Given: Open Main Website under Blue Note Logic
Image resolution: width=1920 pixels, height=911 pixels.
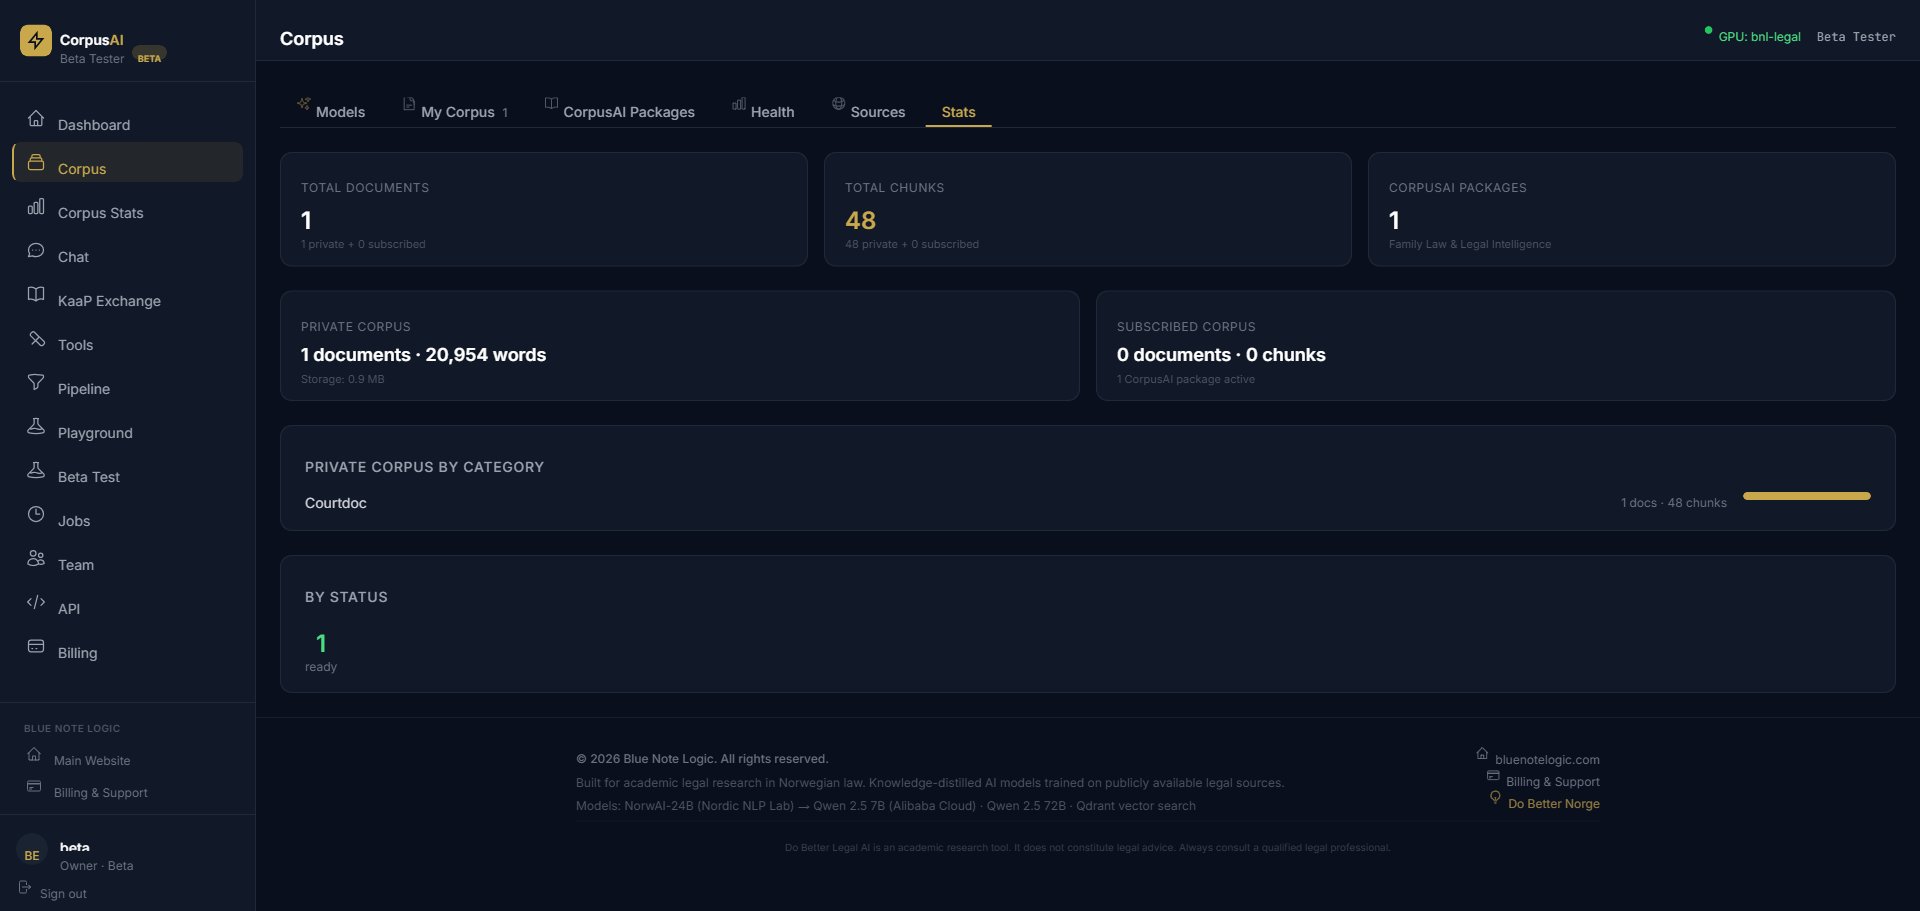Looking at the screenshot, I should coord(93,760).
